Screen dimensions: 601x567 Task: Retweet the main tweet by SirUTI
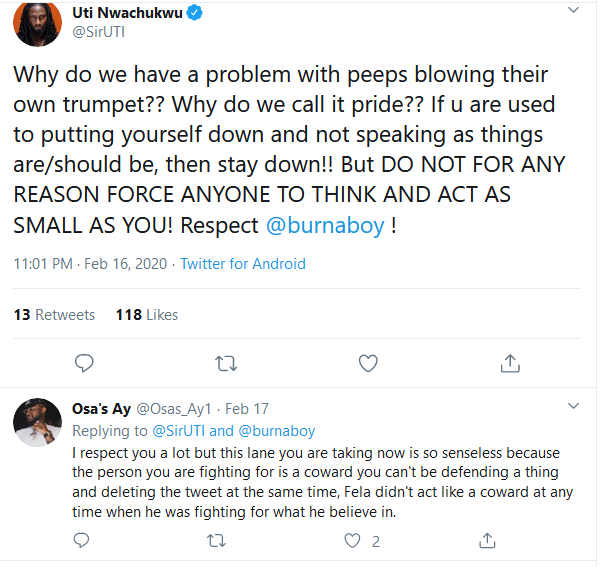pos(226,362)
